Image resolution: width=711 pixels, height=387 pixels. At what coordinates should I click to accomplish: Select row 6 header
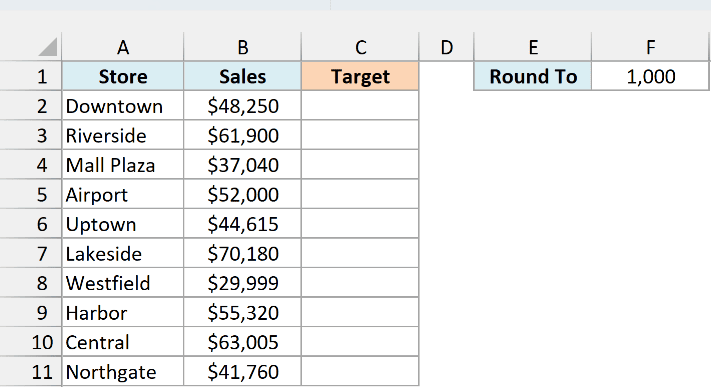30,224
